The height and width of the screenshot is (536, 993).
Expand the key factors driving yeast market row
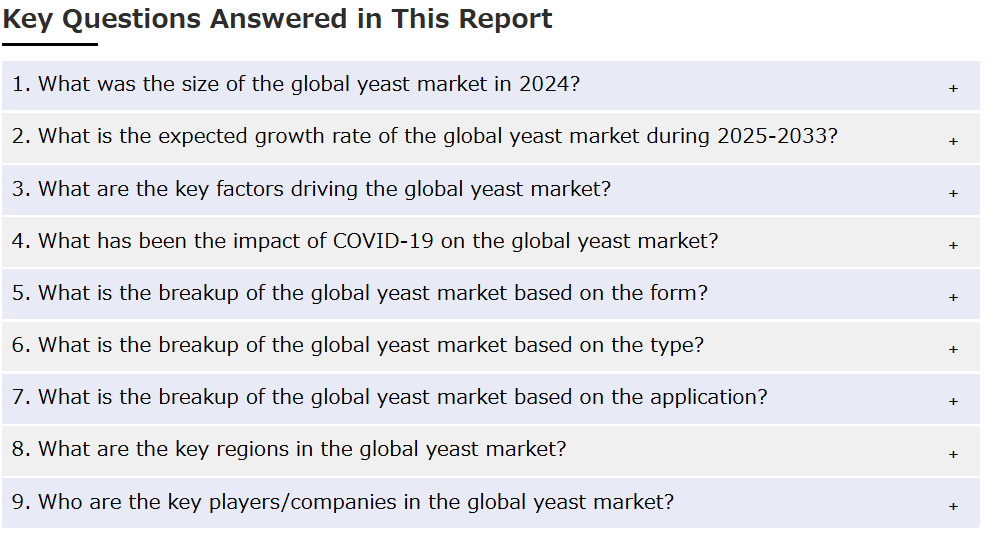point(491,189)
